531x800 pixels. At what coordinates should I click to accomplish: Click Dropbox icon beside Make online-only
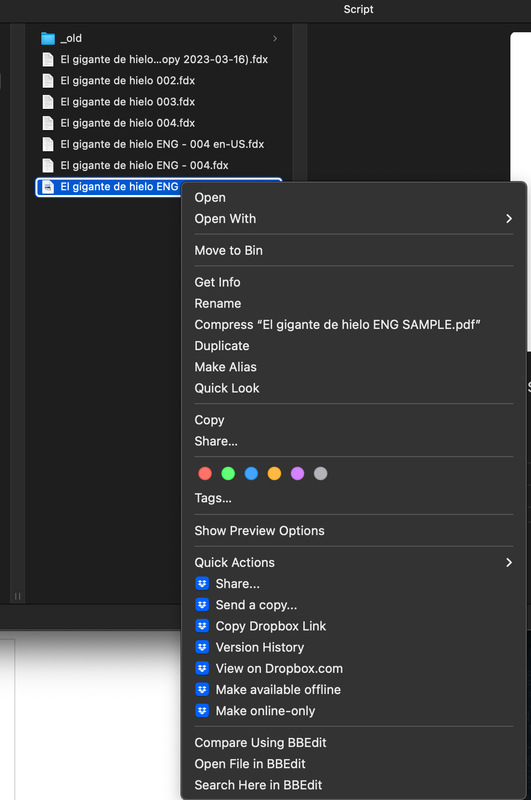point(203,710)
